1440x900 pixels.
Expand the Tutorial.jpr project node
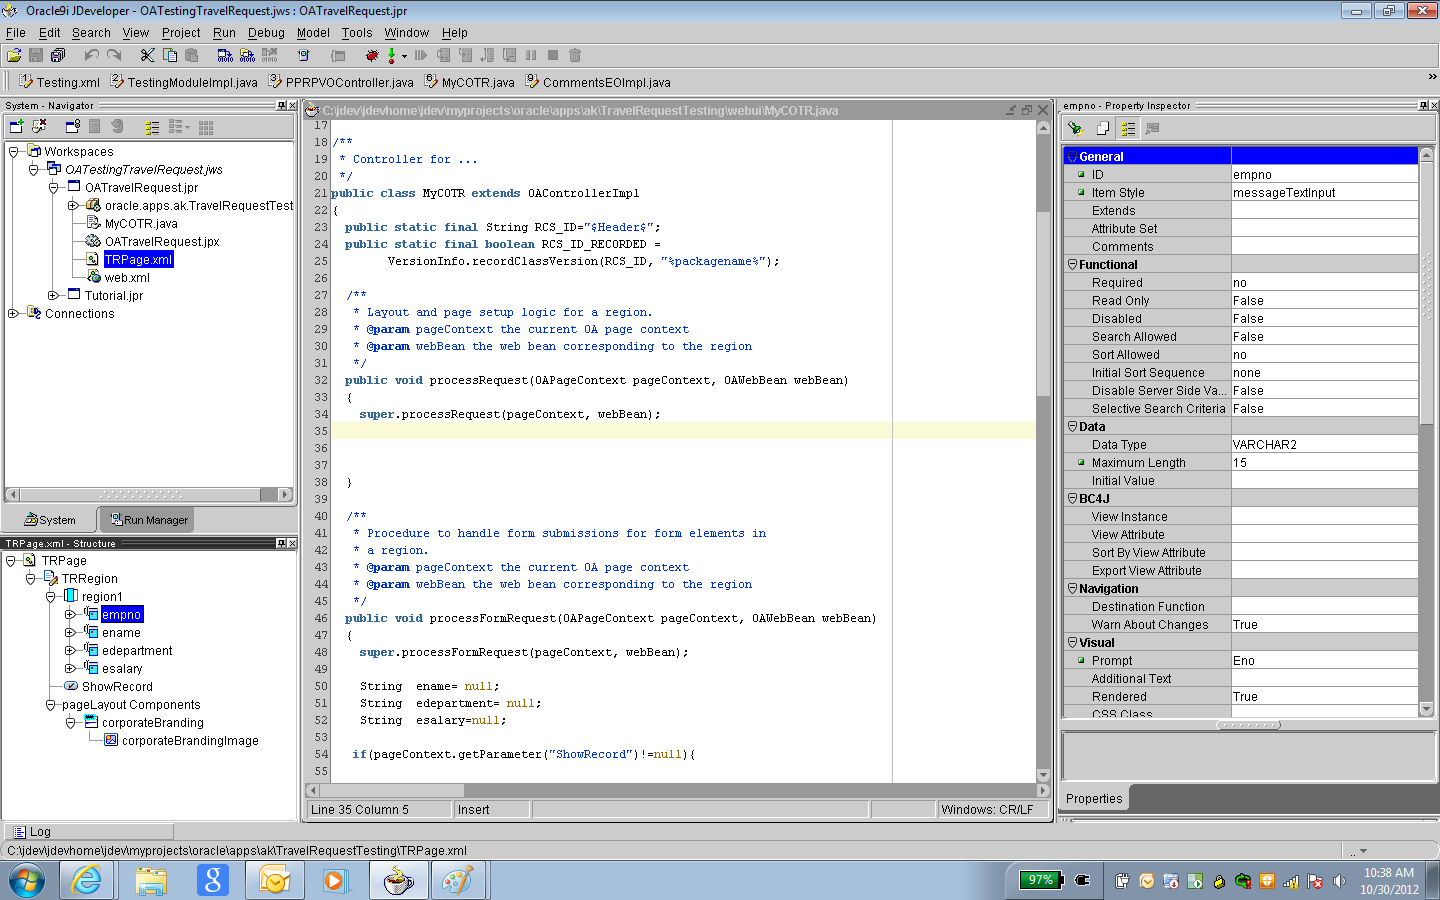pos(53,296)
